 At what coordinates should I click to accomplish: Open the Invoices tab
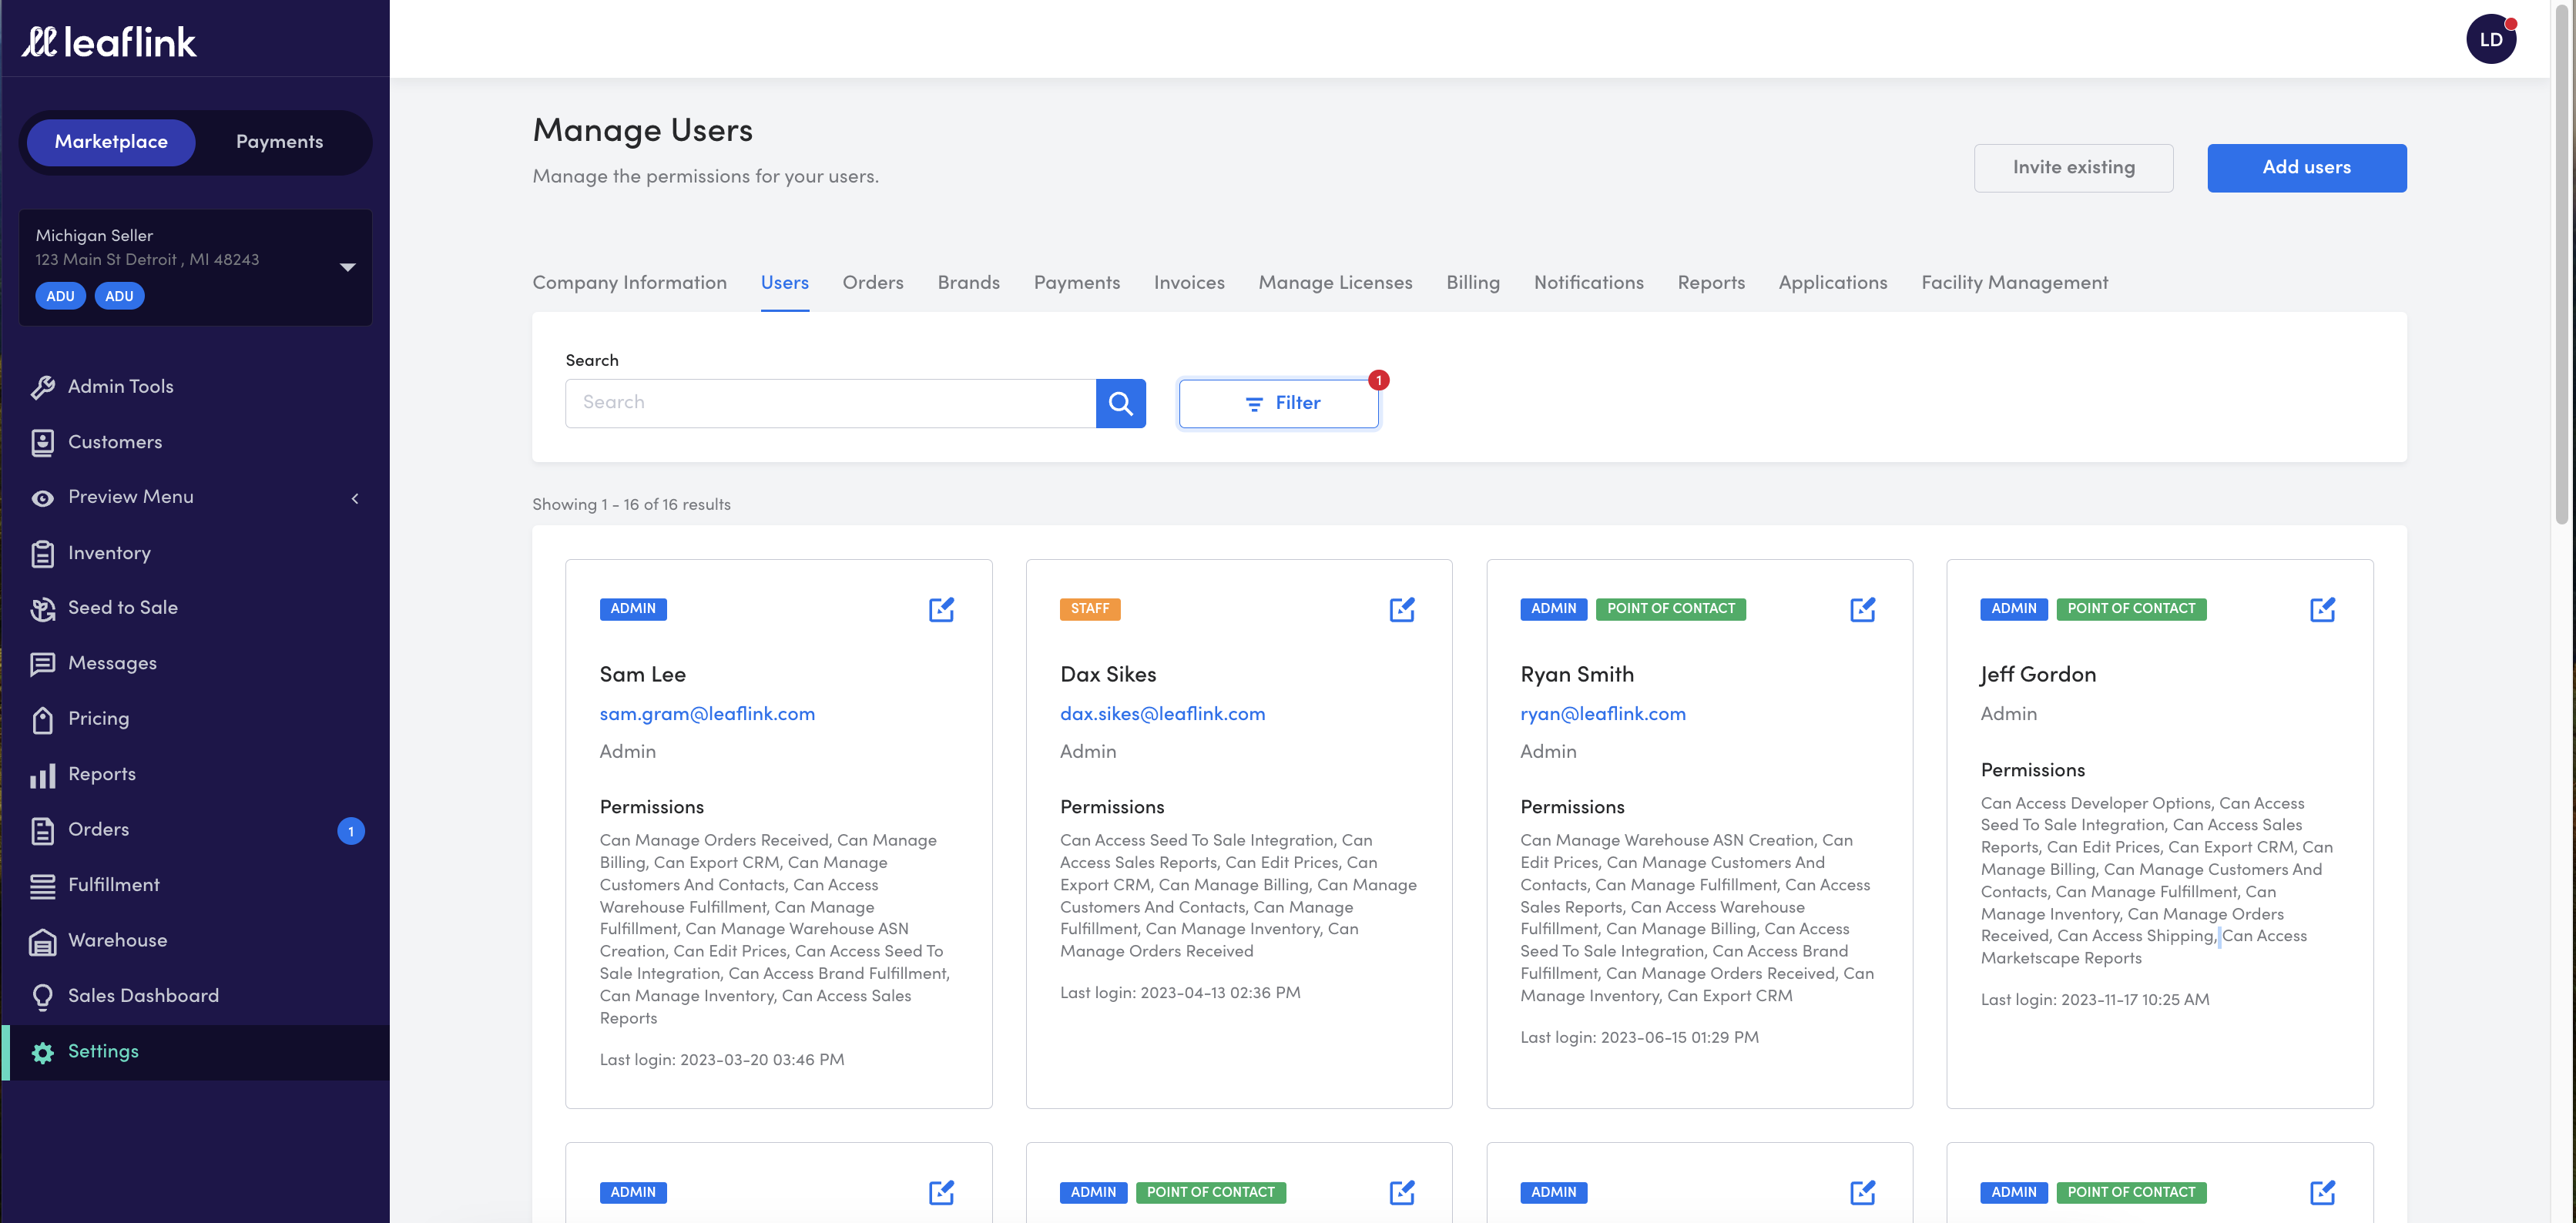[1188, 283]
